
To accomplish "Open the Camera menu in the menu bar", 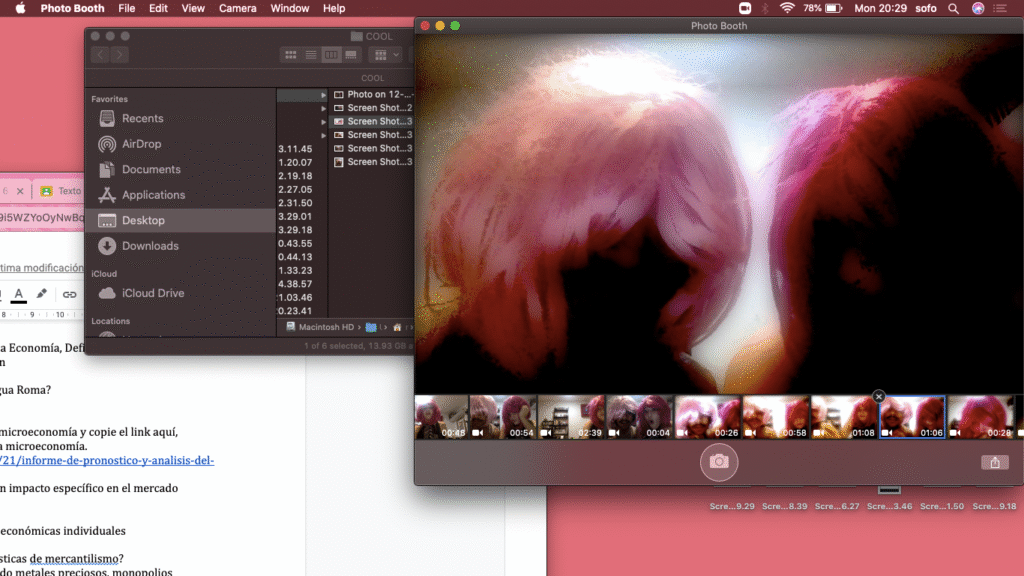I will click(238, 8).
